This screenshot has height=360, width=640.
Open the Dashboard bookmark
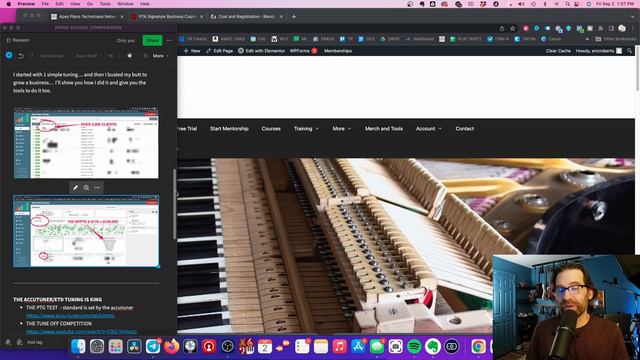[x=420, y=39]
